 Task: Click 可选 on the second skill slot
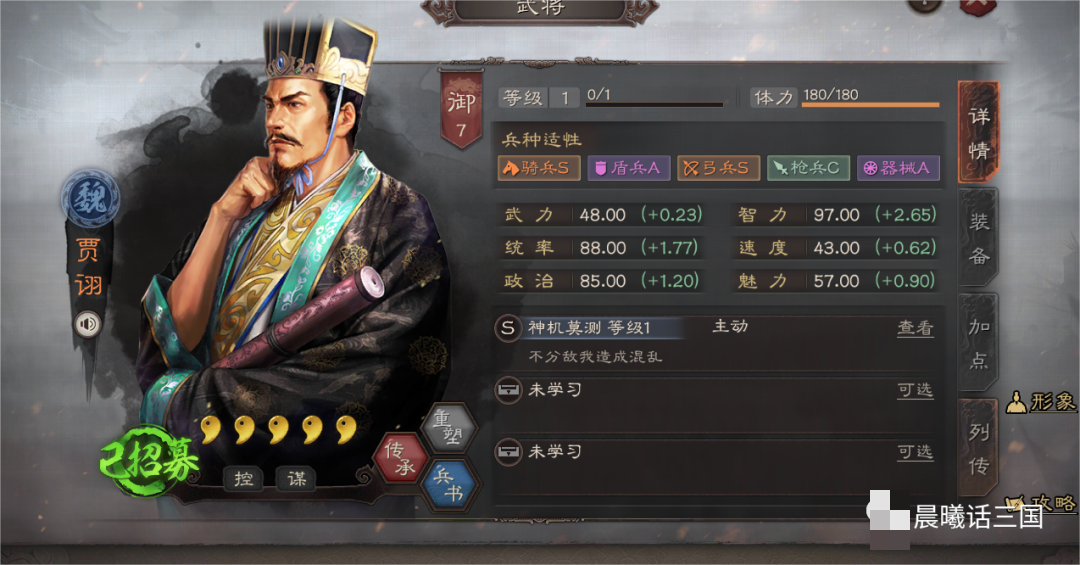(915, 390)
